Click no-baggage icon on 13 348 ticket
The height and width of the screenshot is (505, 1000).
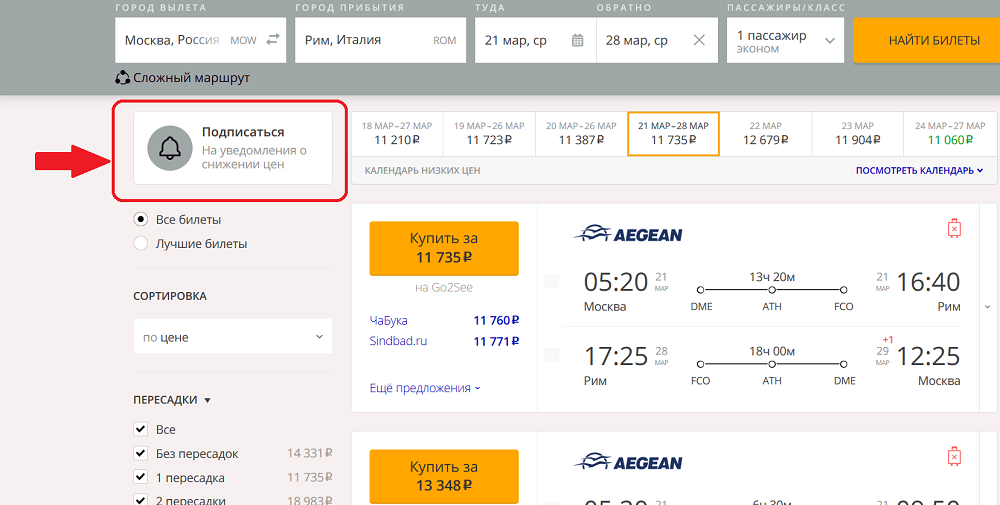[x=954, y=457]
